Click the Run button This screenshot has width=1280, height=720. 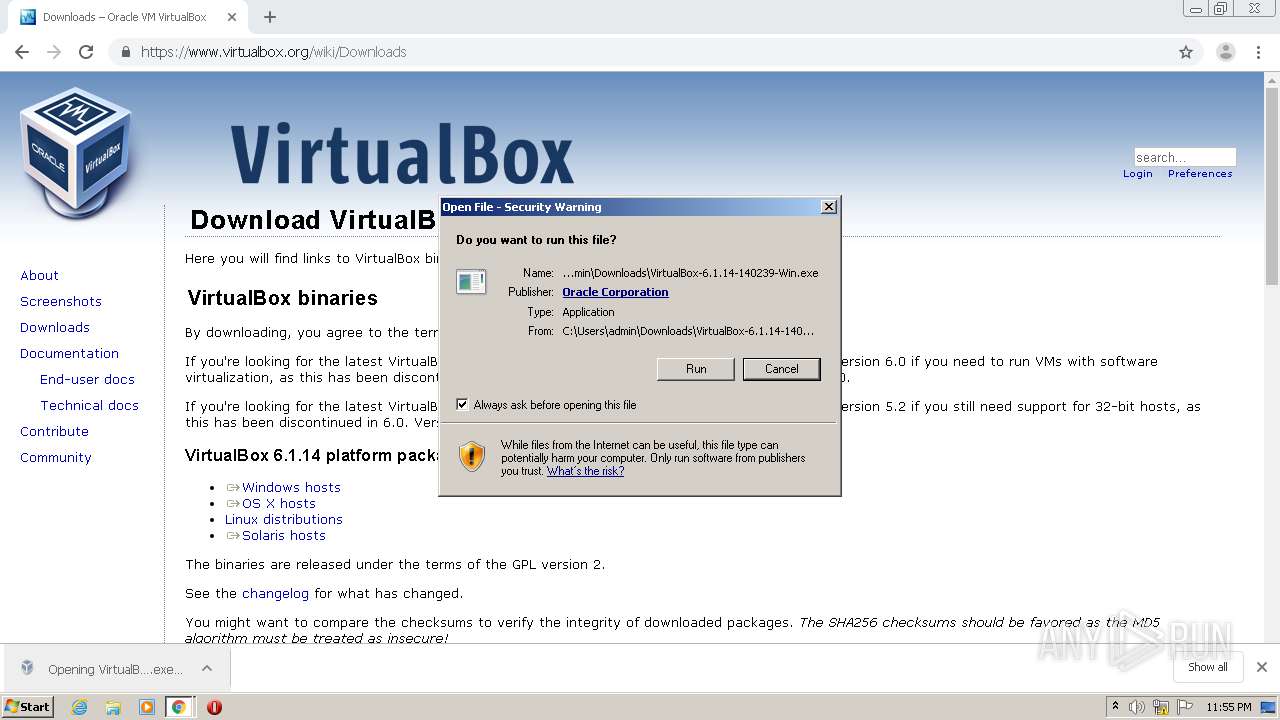pyautogui.click(x=696, y=369)
